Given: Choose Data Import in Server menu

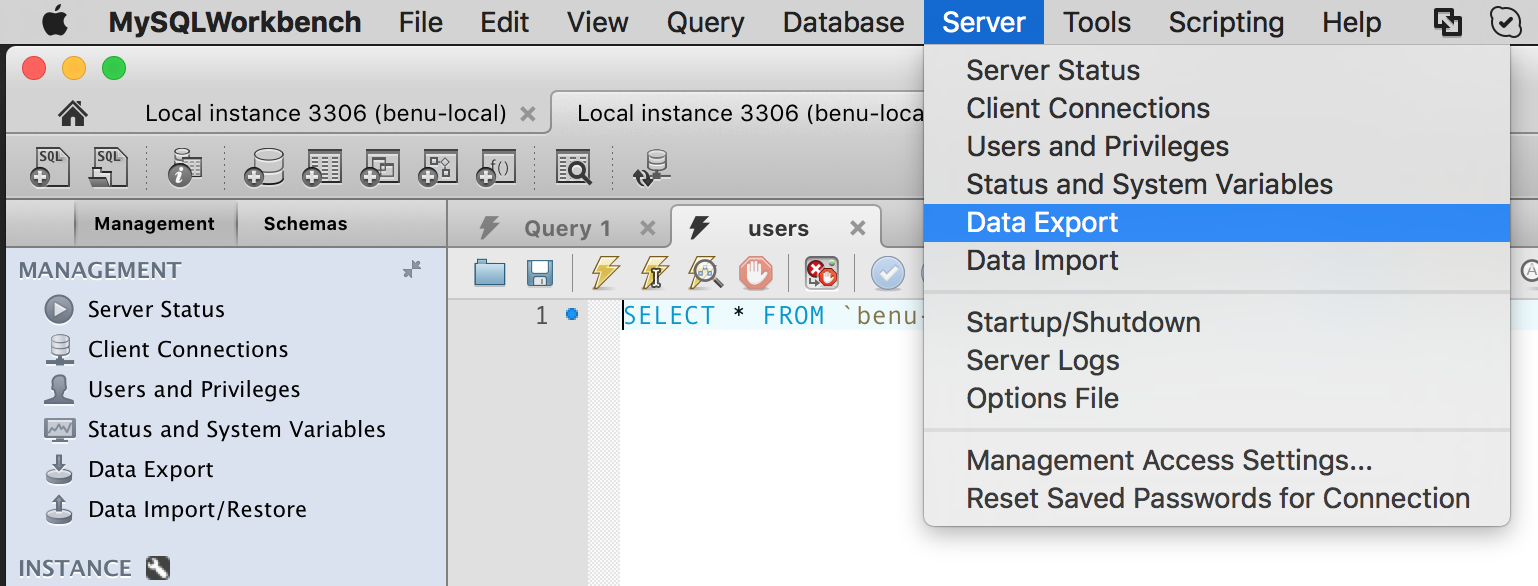Looking at the screenshot, I should click(x=1216, y=260).
